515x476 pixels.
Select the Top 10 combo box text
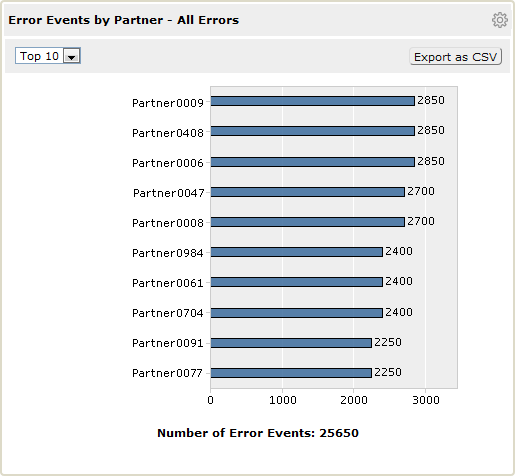[39, 56]
